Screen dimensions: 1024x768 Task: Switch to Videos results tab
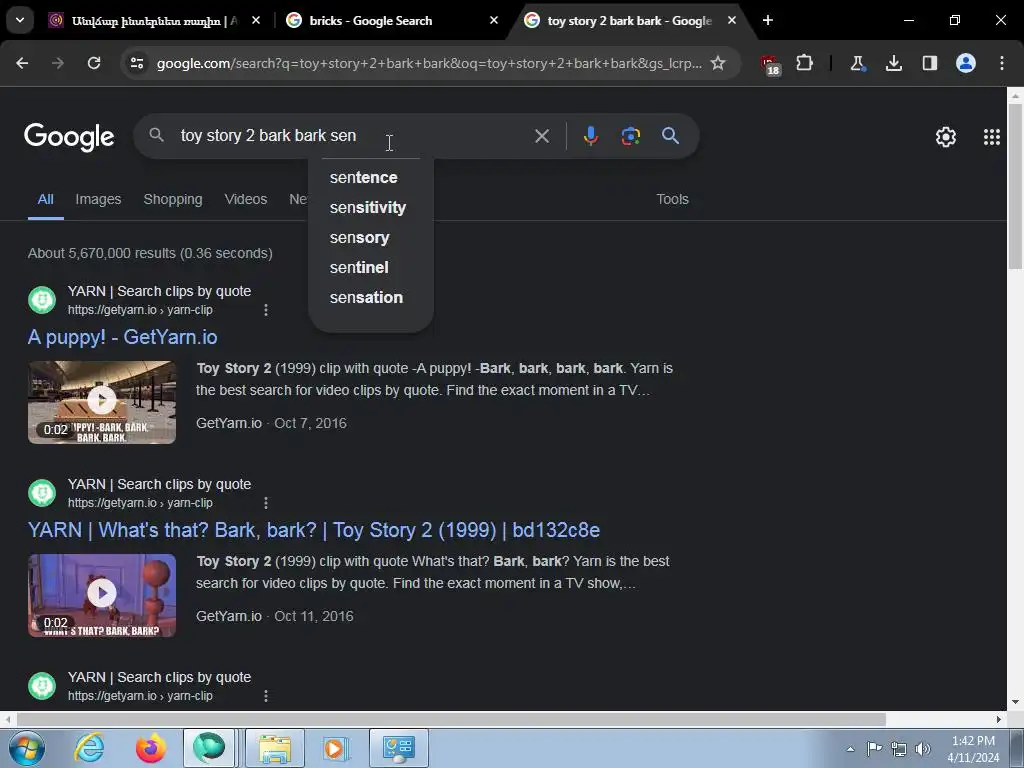tap(246, 199)
